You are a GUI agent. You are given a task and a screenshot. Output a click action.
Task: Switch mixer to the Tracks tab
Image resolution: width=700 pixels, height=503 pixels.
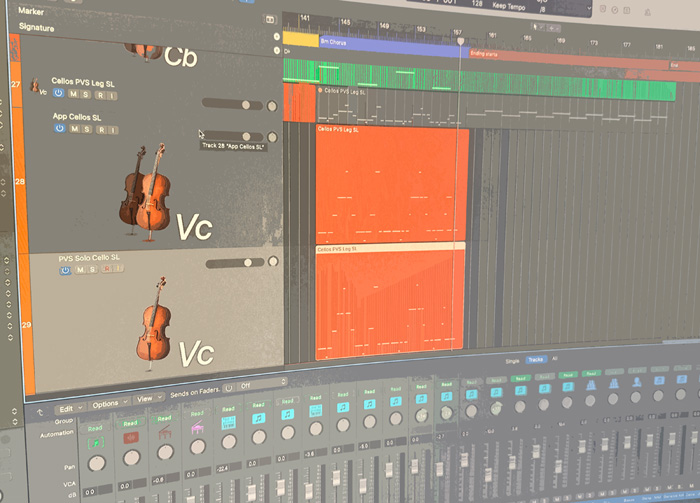pyautogui.click(x=535, y=359)
